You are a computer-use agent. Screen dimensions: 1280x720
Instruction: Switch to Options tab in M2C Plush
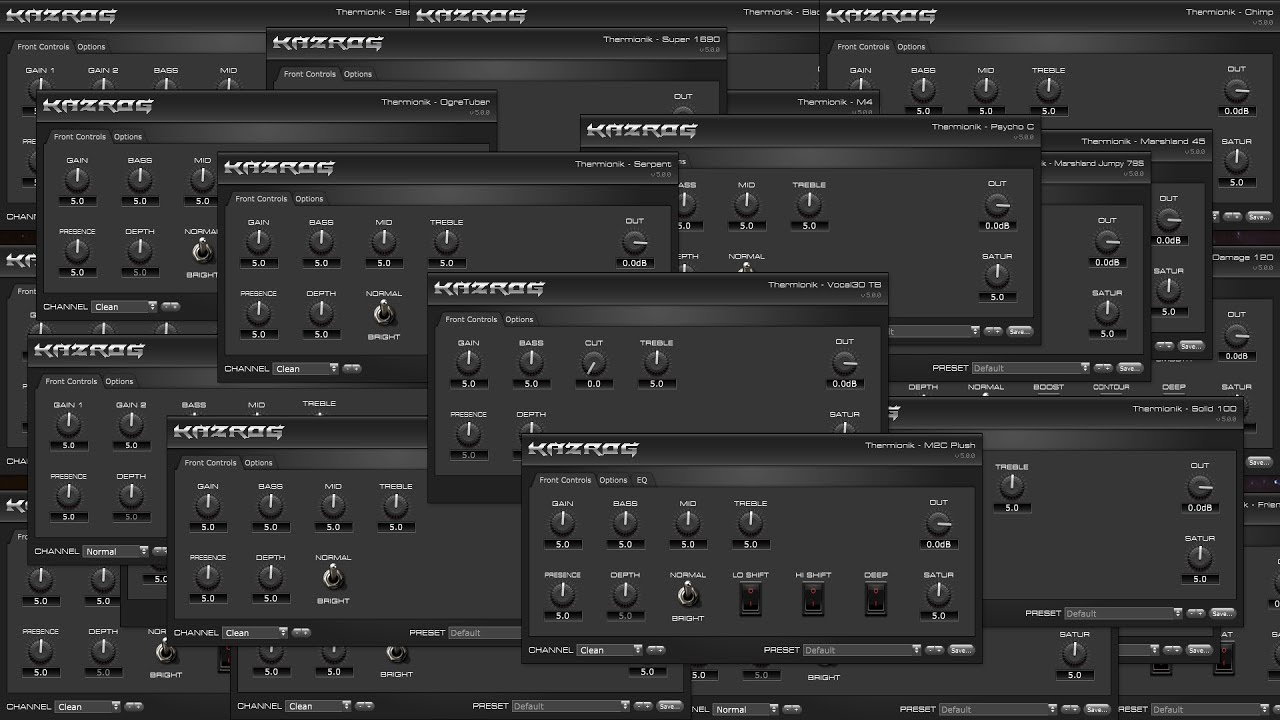613,480
